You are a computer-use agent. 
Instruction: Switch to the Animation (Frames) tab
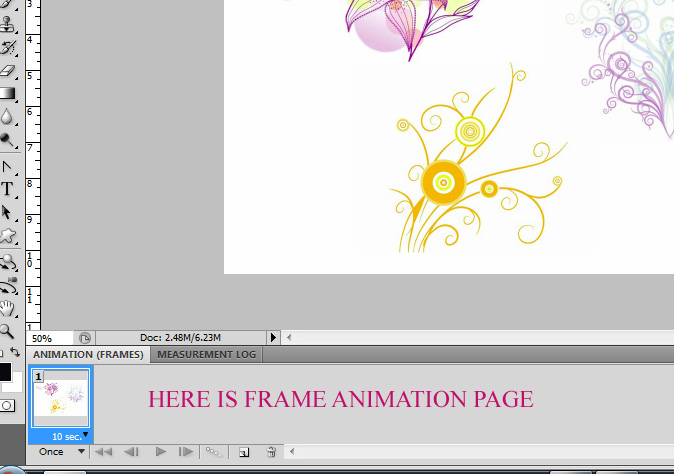[x=88, y=355]
